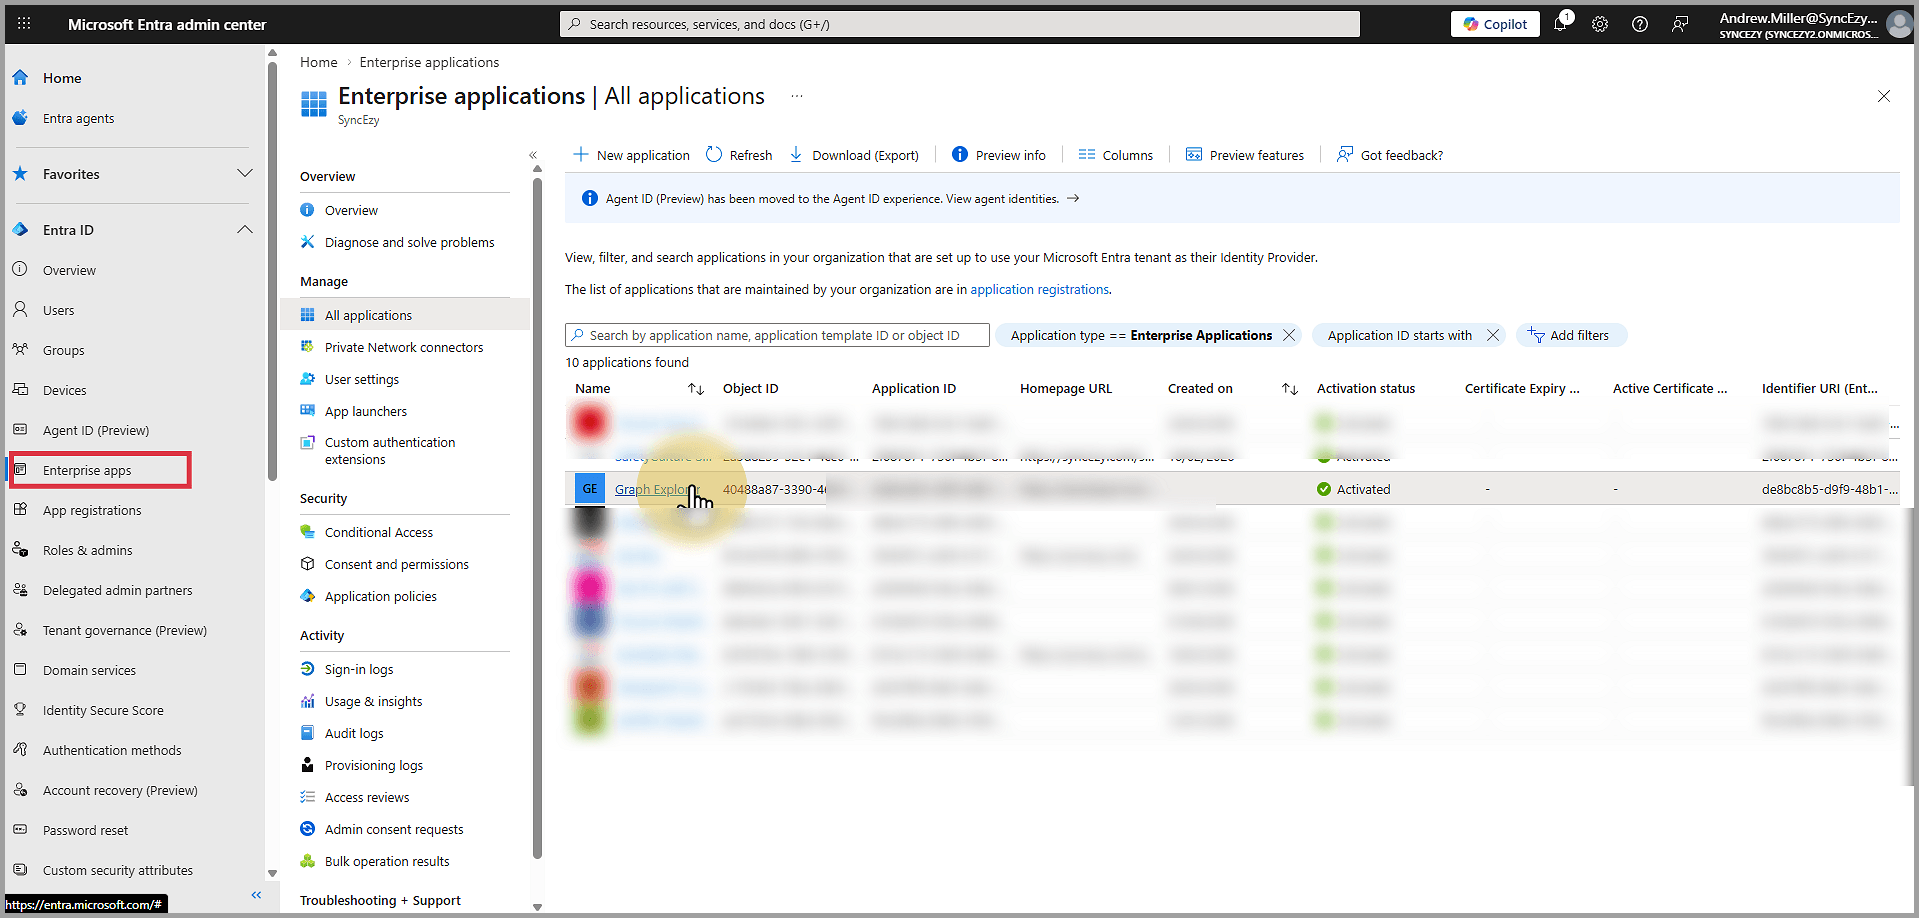The height and width of the screenshot is (918, 1919).
Task: Remove the Application type filter
Action: (x=1289, y=335)
